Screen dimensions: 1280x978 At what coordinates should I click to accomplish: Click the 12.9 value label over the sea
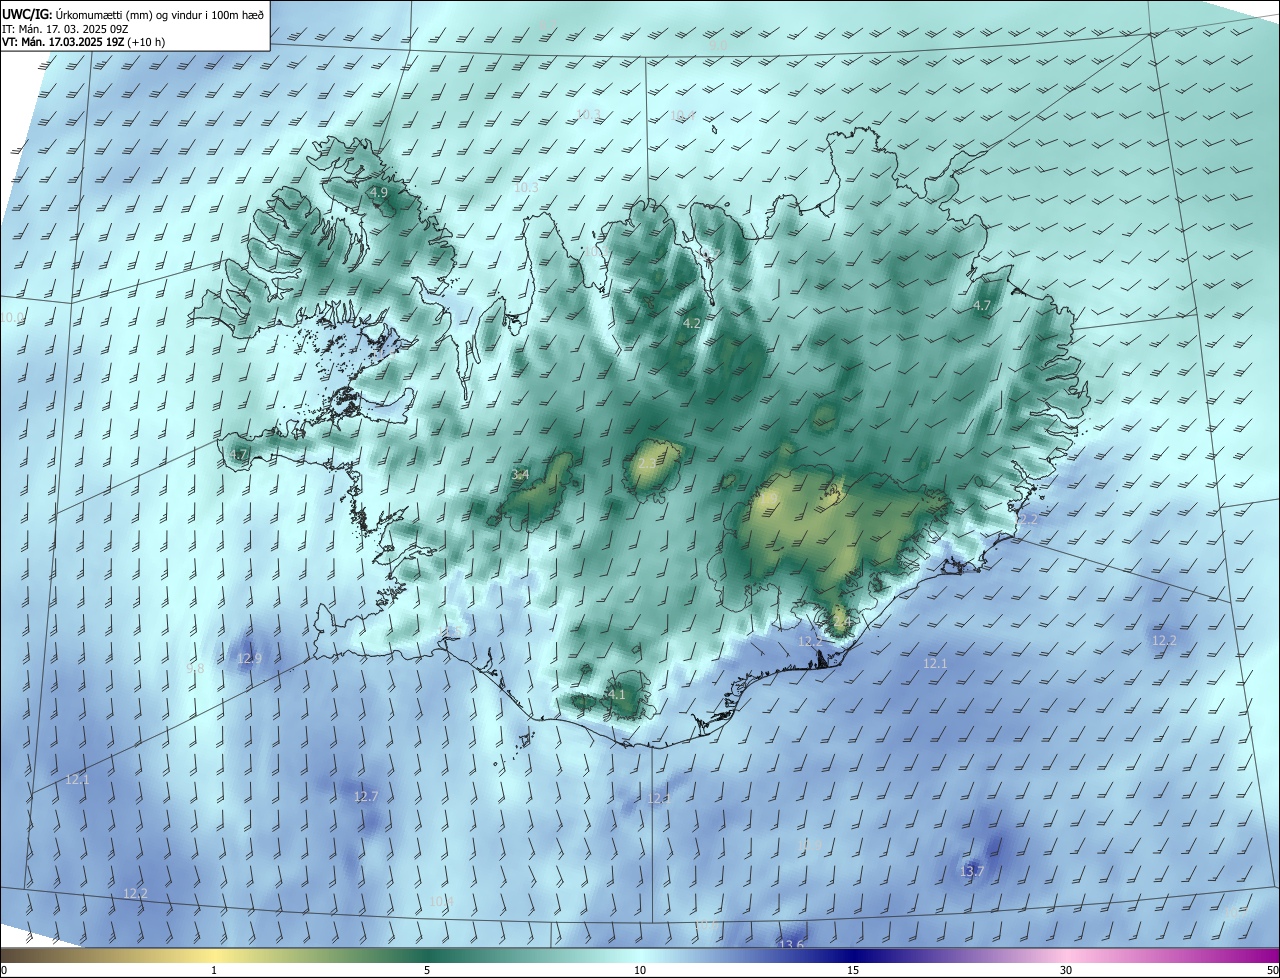pos(250,658)
